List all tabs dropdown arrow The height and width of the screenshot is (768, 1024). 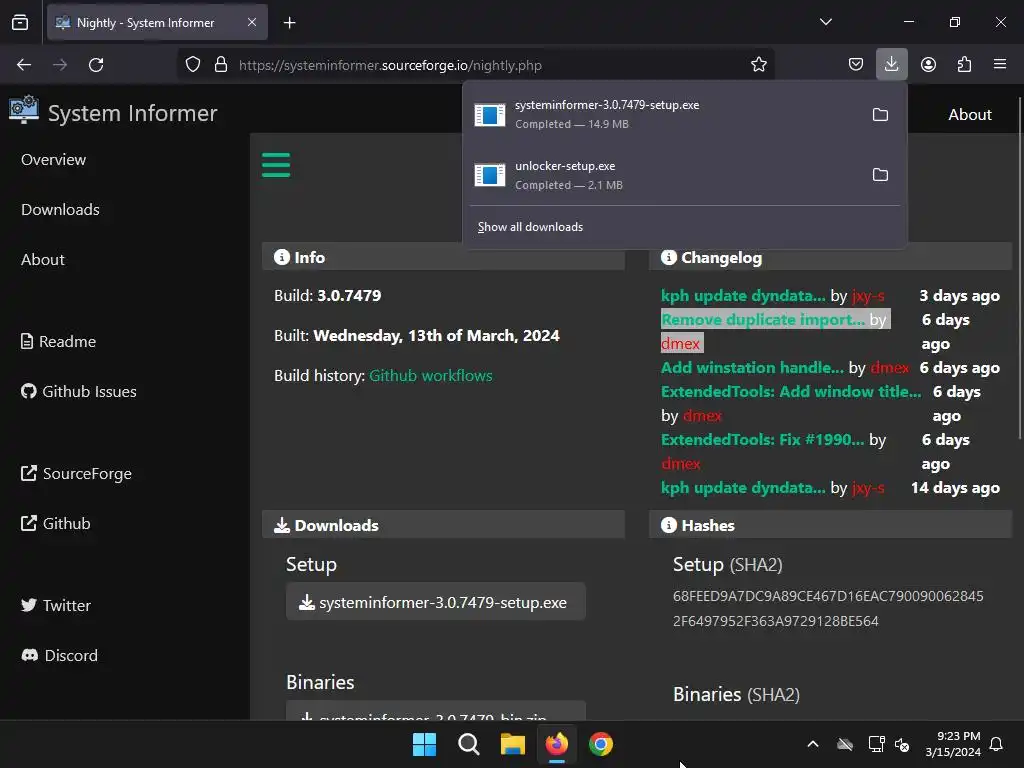point(825,22)
